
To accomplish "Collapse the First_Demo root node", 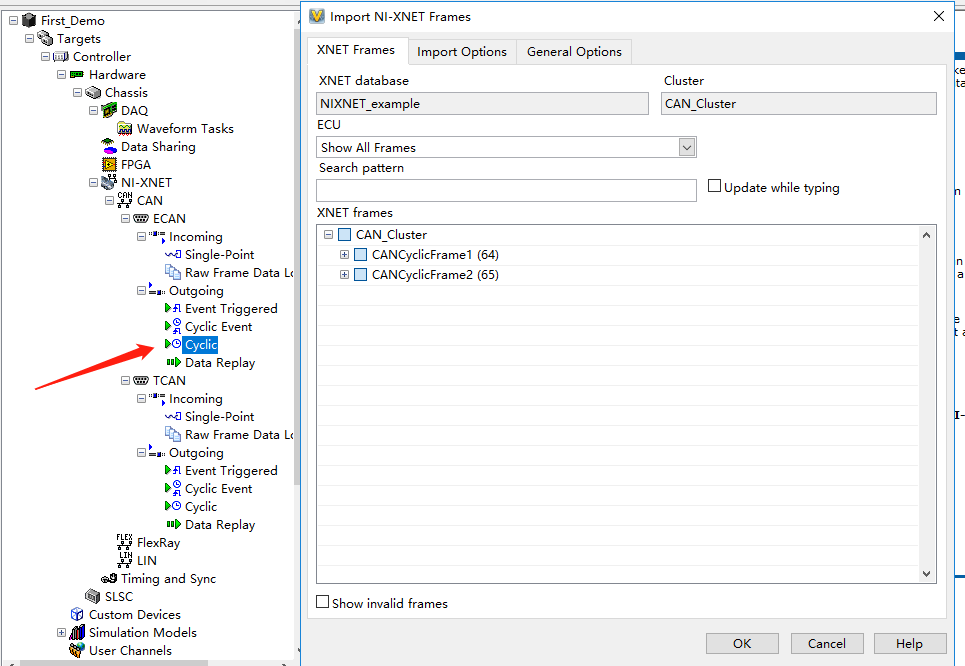I will tap(14, 20).
